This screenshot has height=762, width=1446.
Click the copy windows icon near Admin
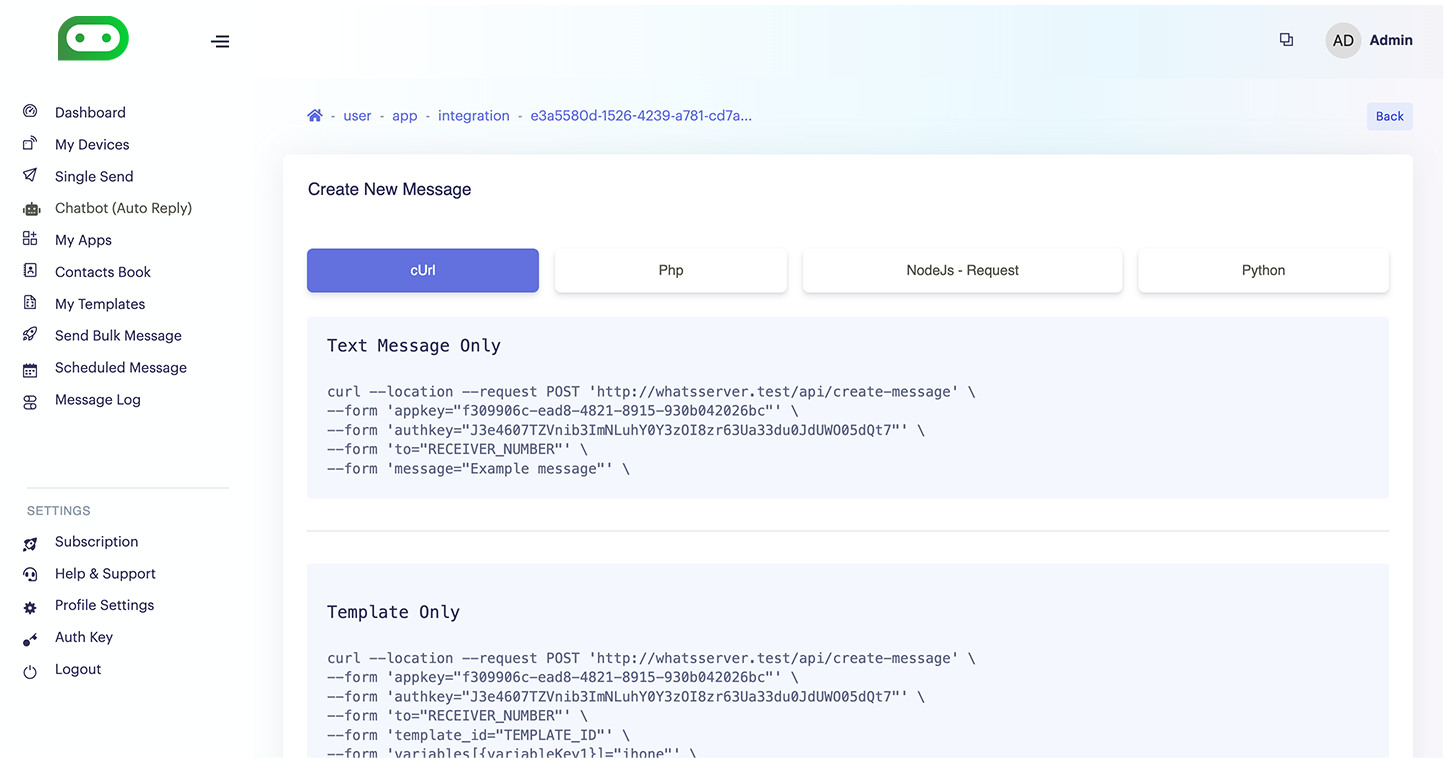pos(1286,40)
